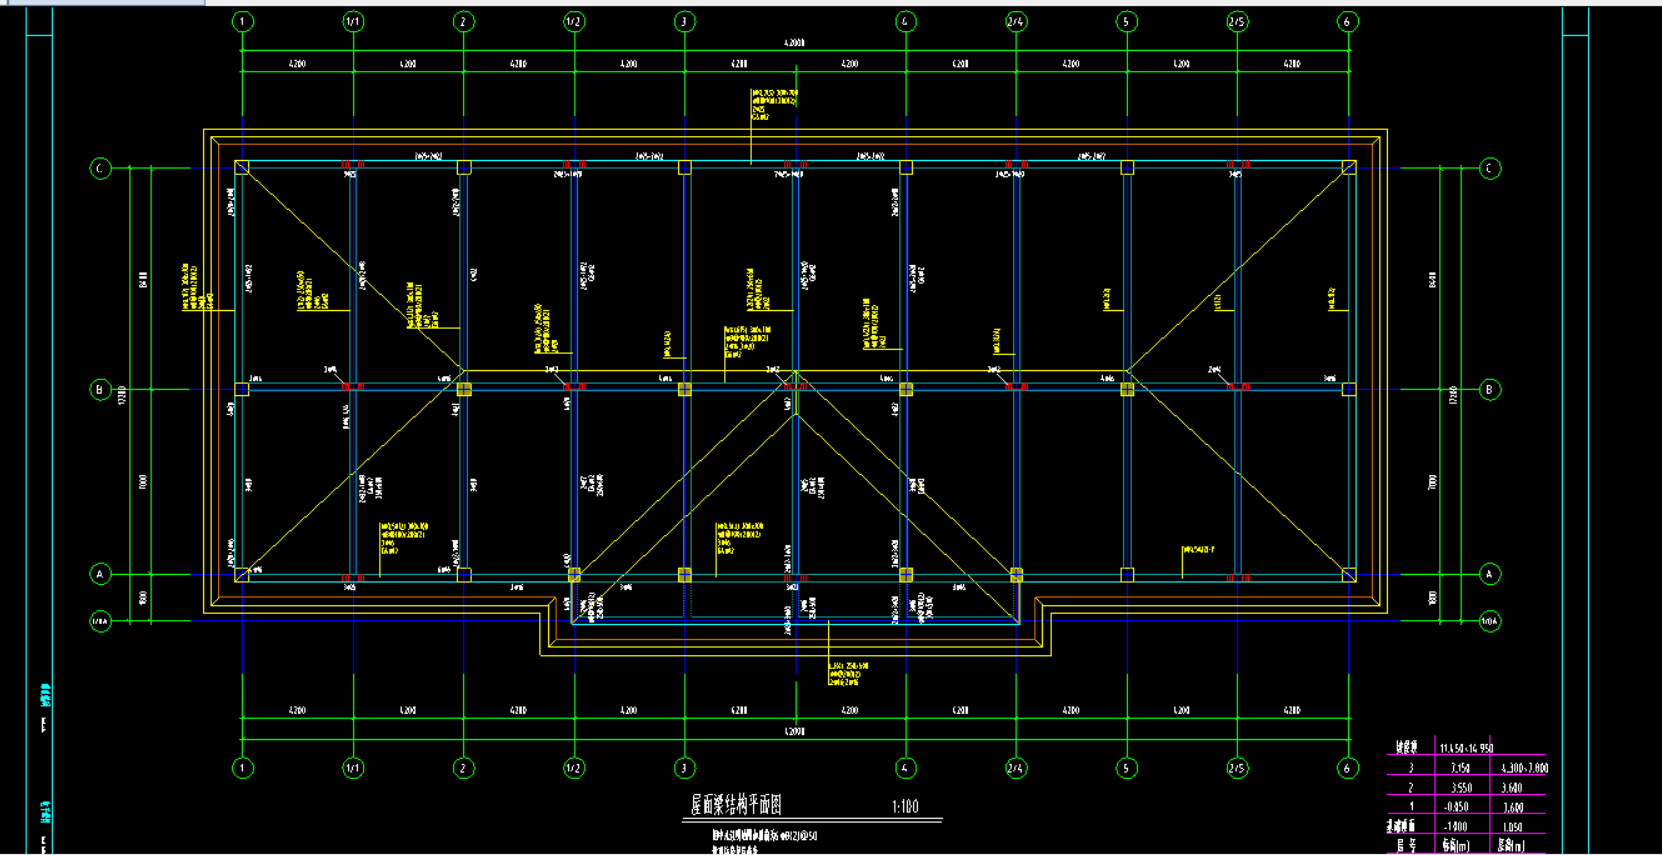1662x855 pixels.
Task: Pick axis bubble 1 below the plan
Action: tap(243, 768)
